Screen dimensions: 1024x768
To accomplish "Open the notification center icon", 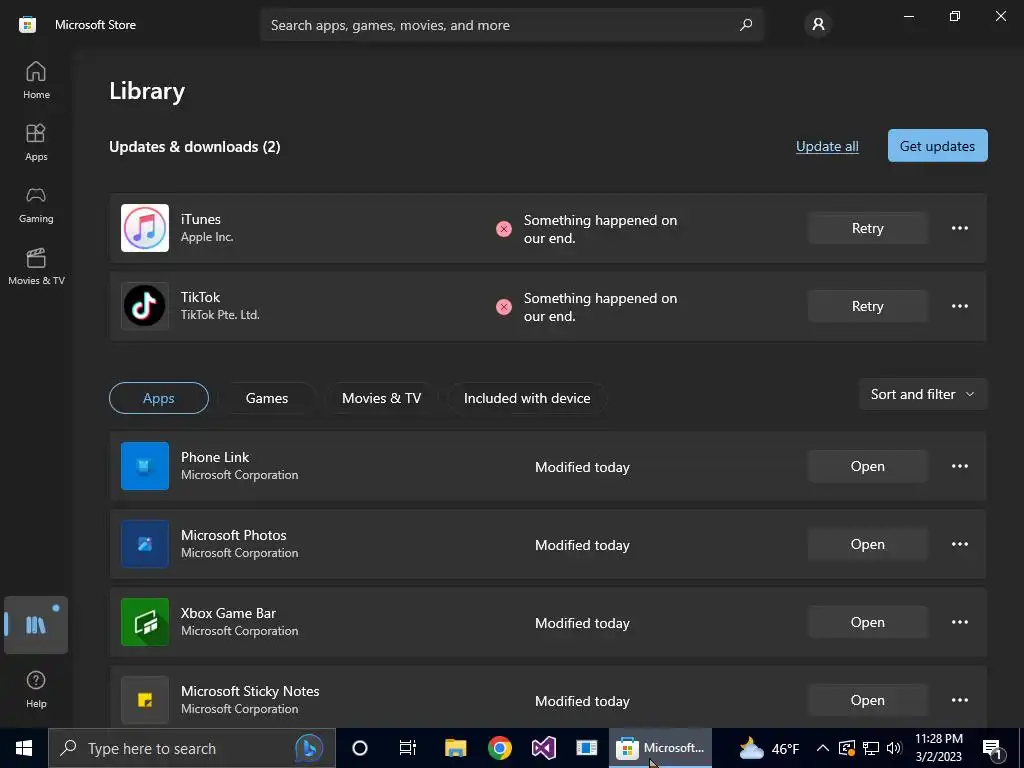I will pyautogui.click(x=993, y=749).
